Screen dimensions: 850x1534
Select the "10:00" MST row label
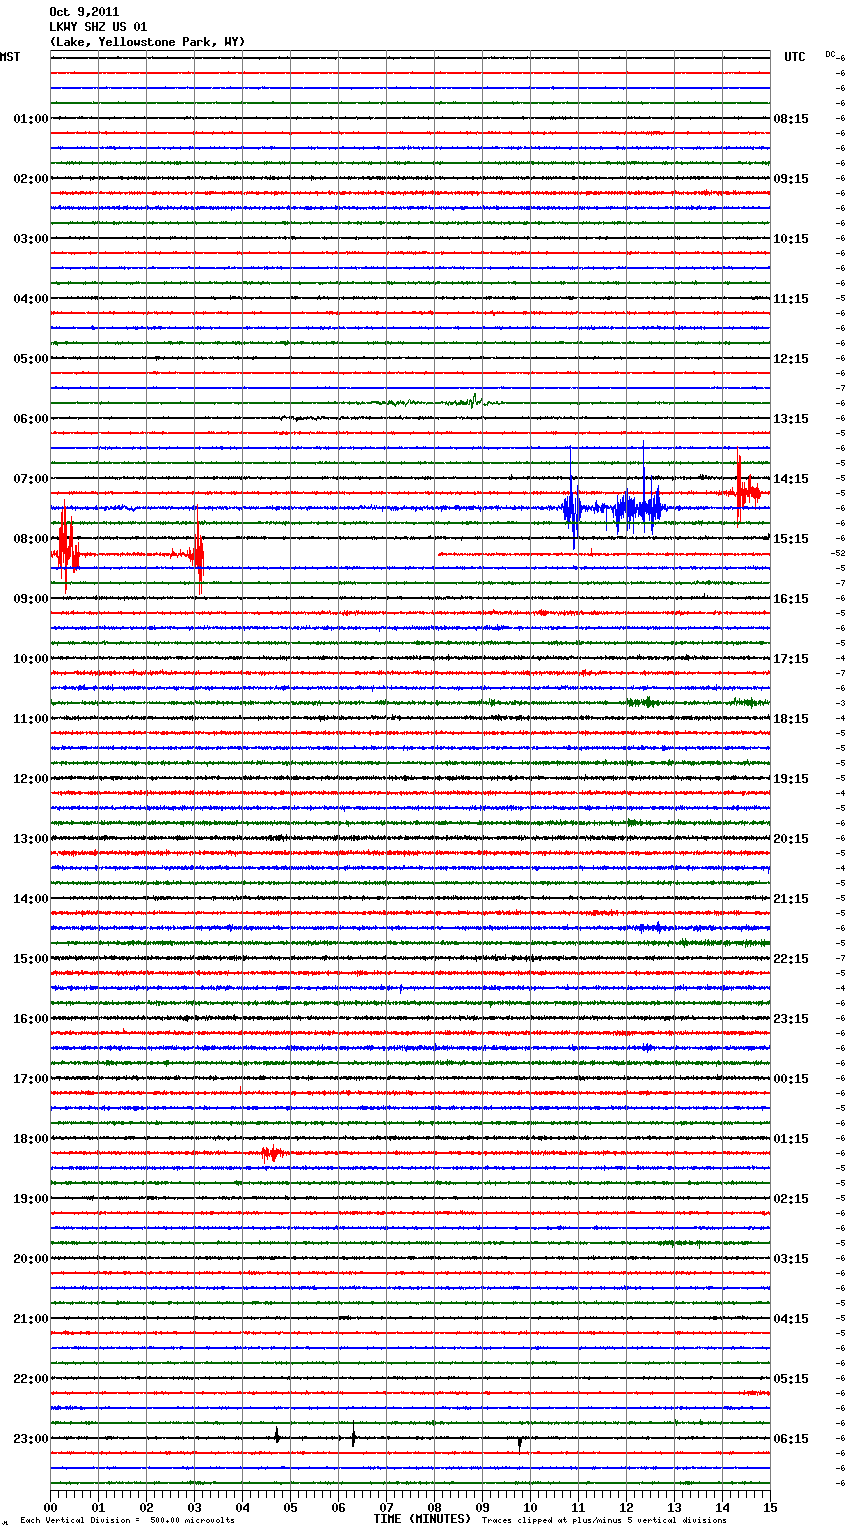[31, 659]
